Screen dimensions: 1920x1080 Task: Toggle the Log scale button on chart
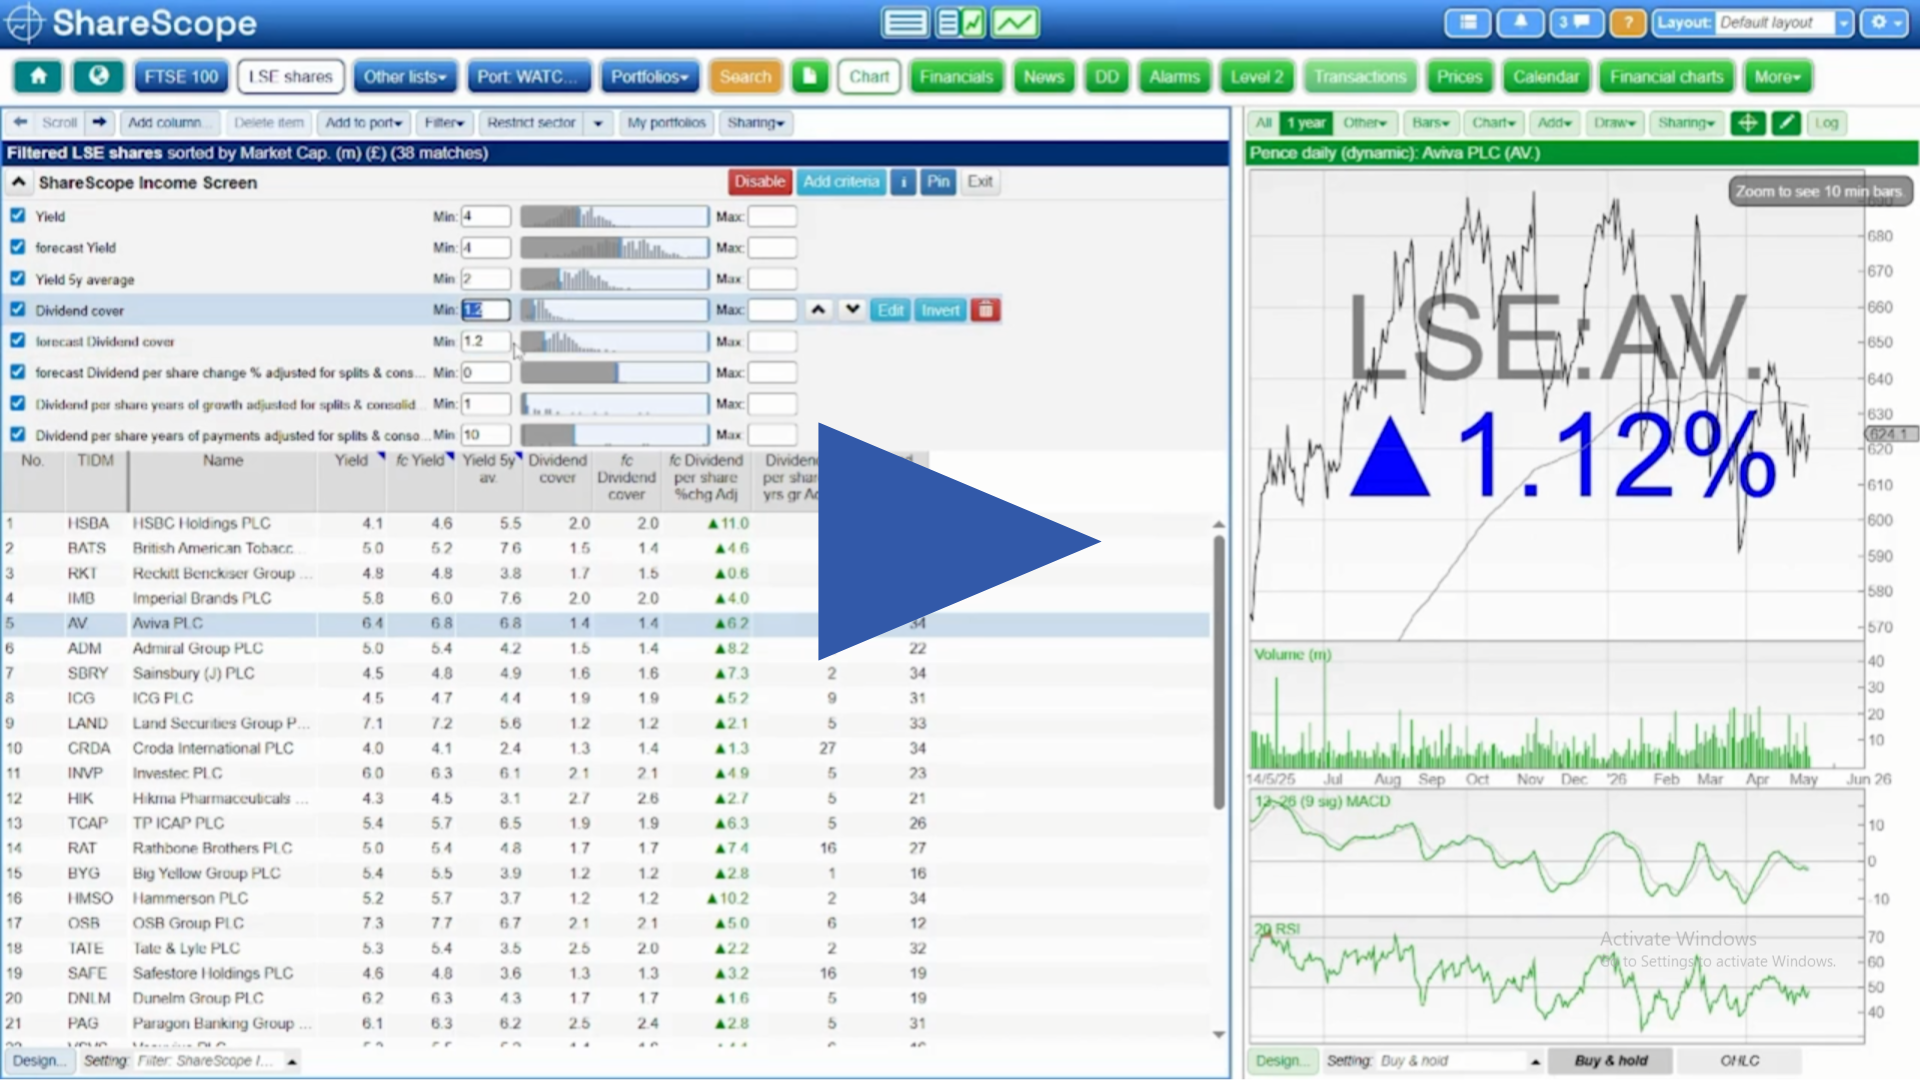(1826, 123)
